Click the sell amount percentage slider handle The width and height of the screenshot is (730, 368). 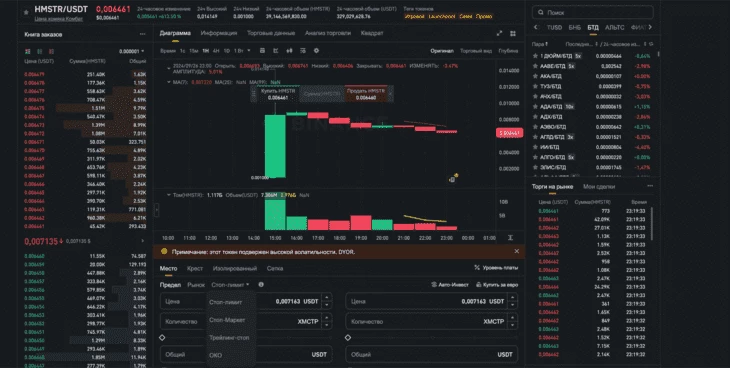(348, 338)
